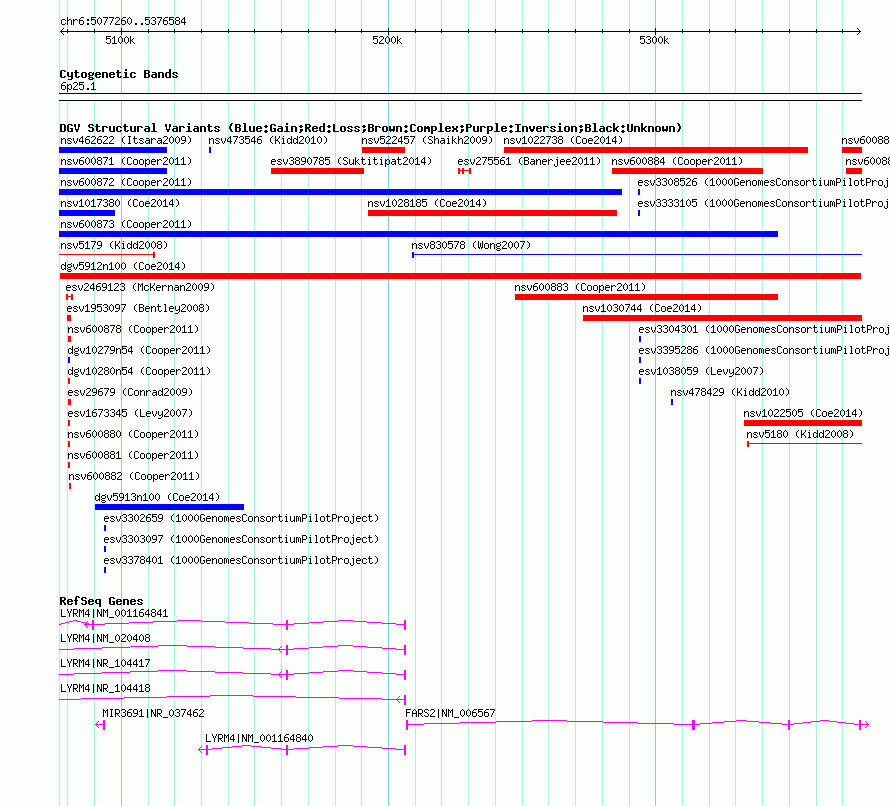Viewport: 890px width, 806px height.
Task: Open the nsv600881 (Cooper2011) label
Action: click(133, 455)
